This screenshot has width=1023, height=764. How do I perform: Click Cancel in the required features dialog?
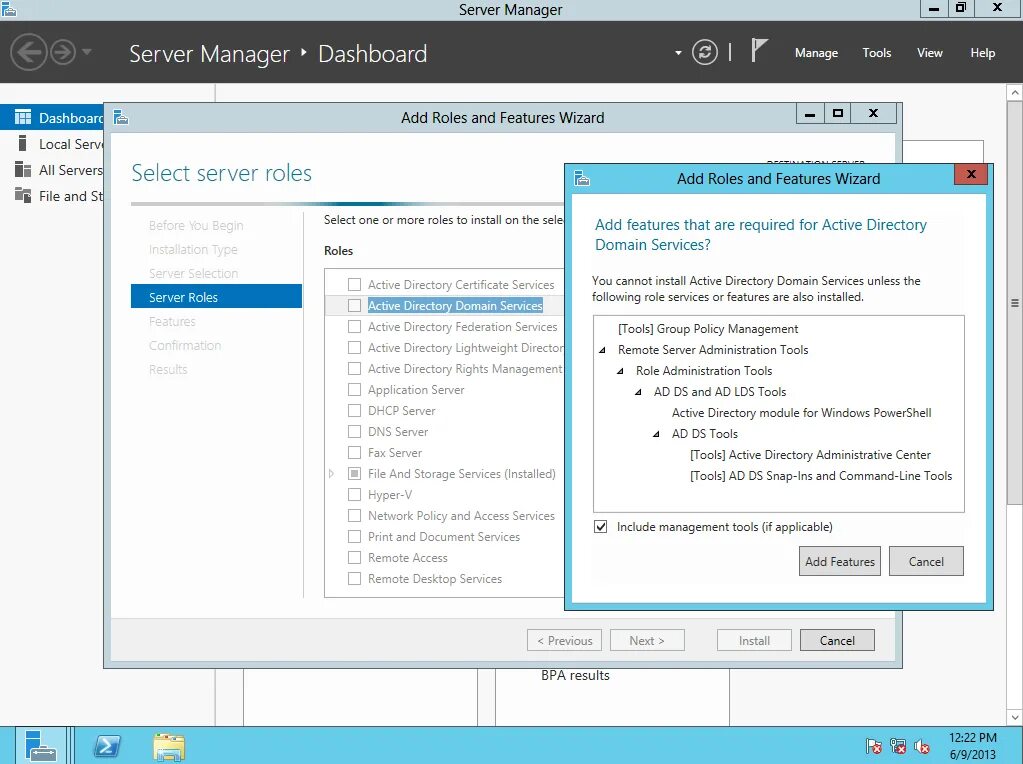(926, 561)
